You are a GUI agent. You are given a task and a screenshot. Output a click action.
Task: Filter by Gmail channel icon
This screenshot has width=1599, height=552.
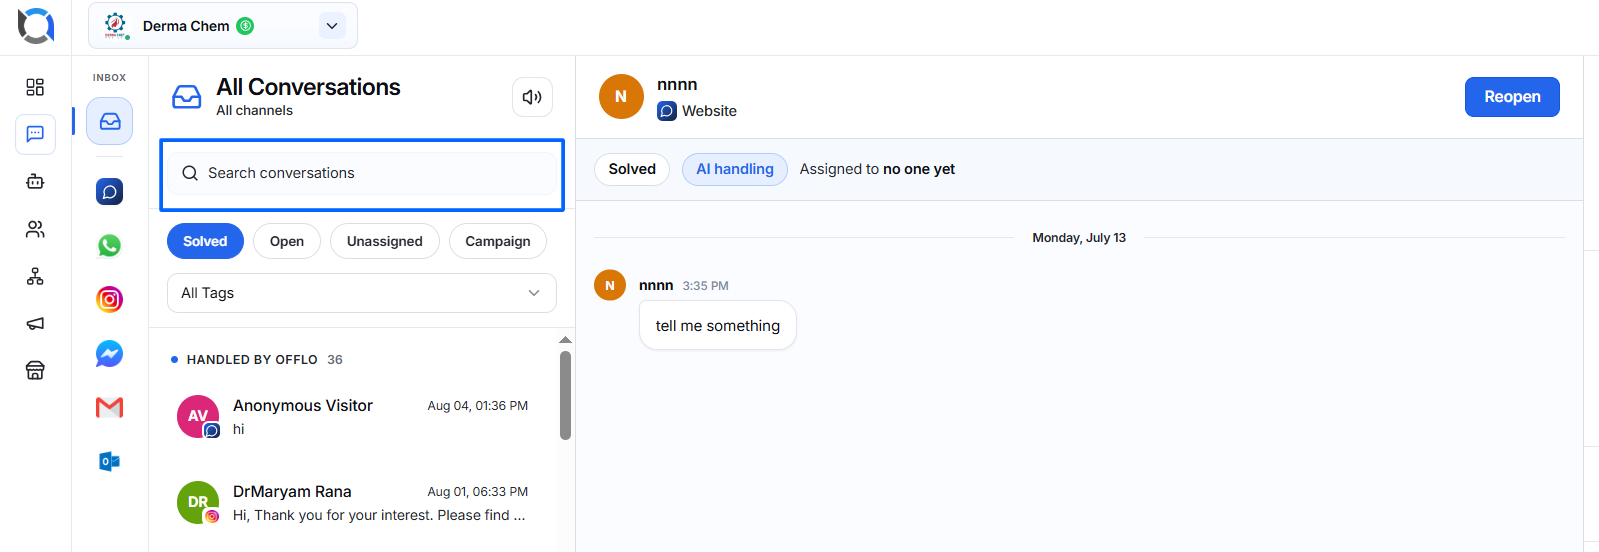tap(109, 407)
